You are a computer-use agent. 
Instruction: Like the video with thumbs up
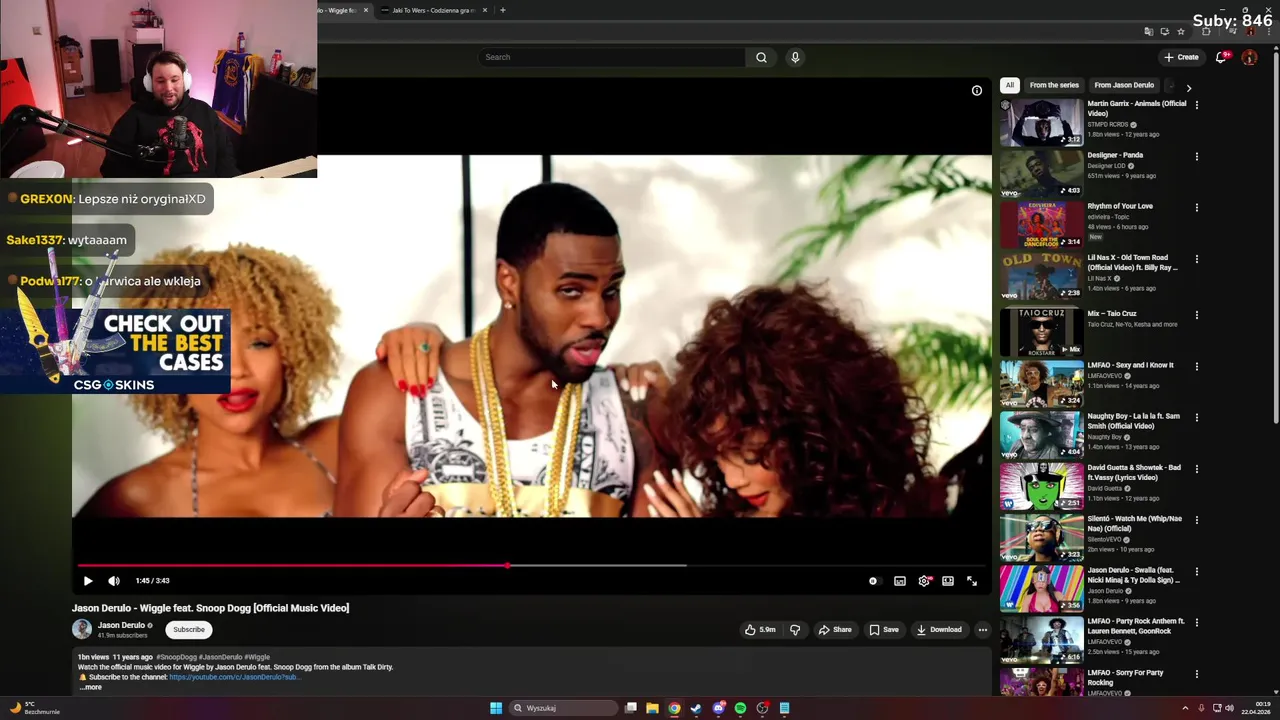point(760,630)
